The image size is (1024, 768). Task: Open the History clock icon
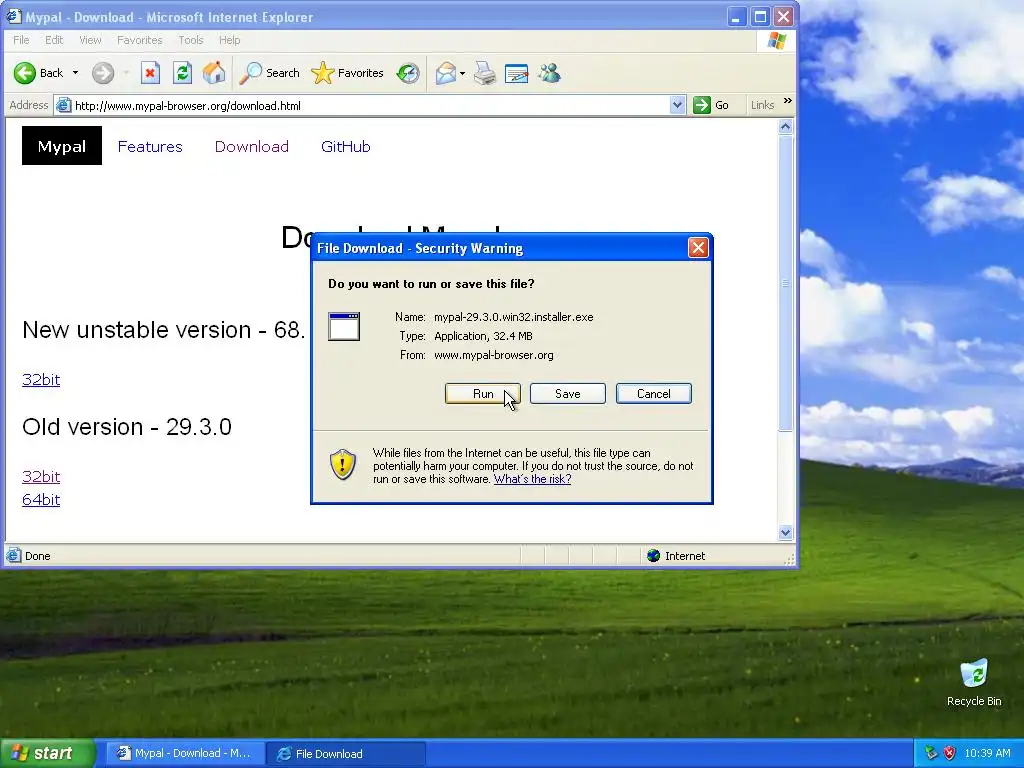(408, 73)
